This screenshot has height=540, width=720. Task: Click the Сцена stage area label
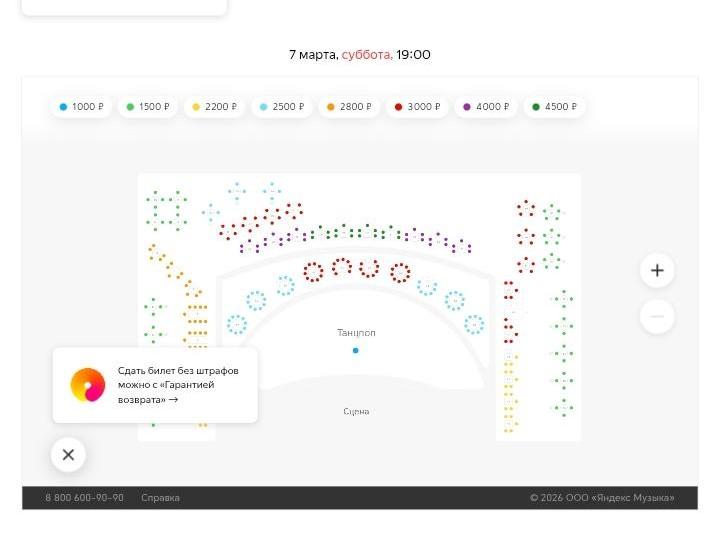pos(356,412)
